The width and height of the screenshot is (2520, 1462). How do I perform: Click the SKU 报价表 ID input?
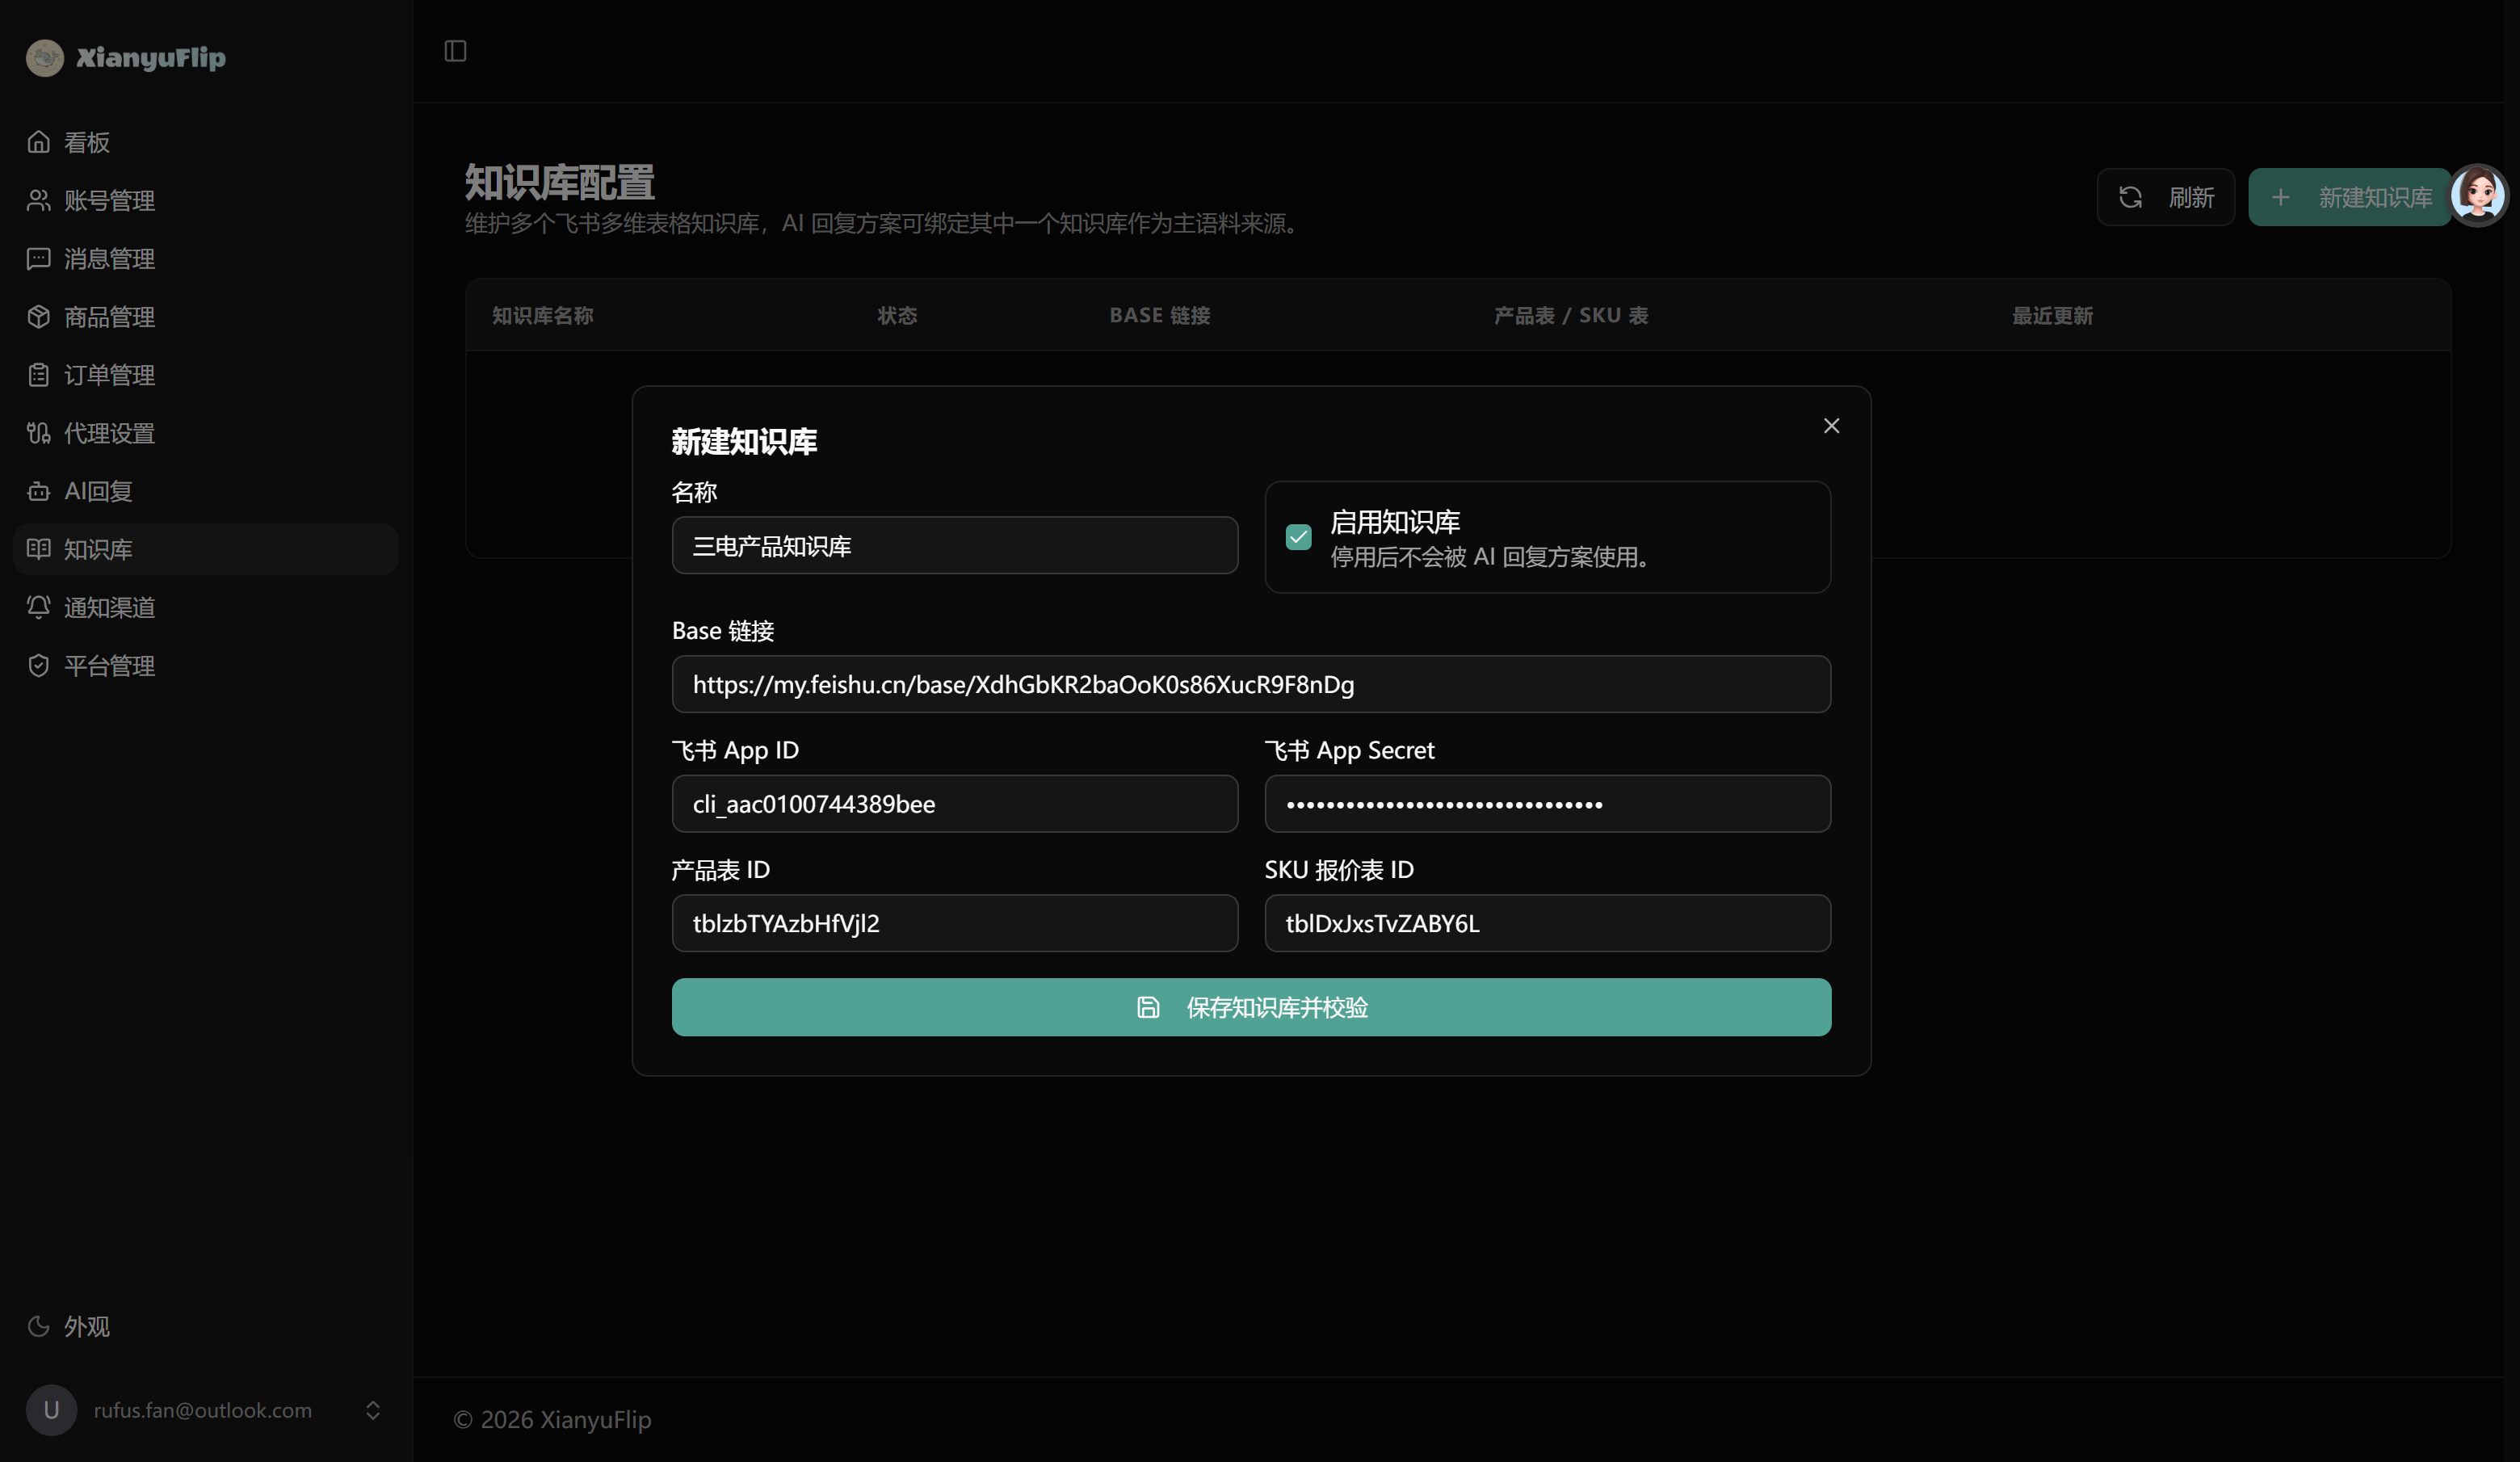[1548, 923]
